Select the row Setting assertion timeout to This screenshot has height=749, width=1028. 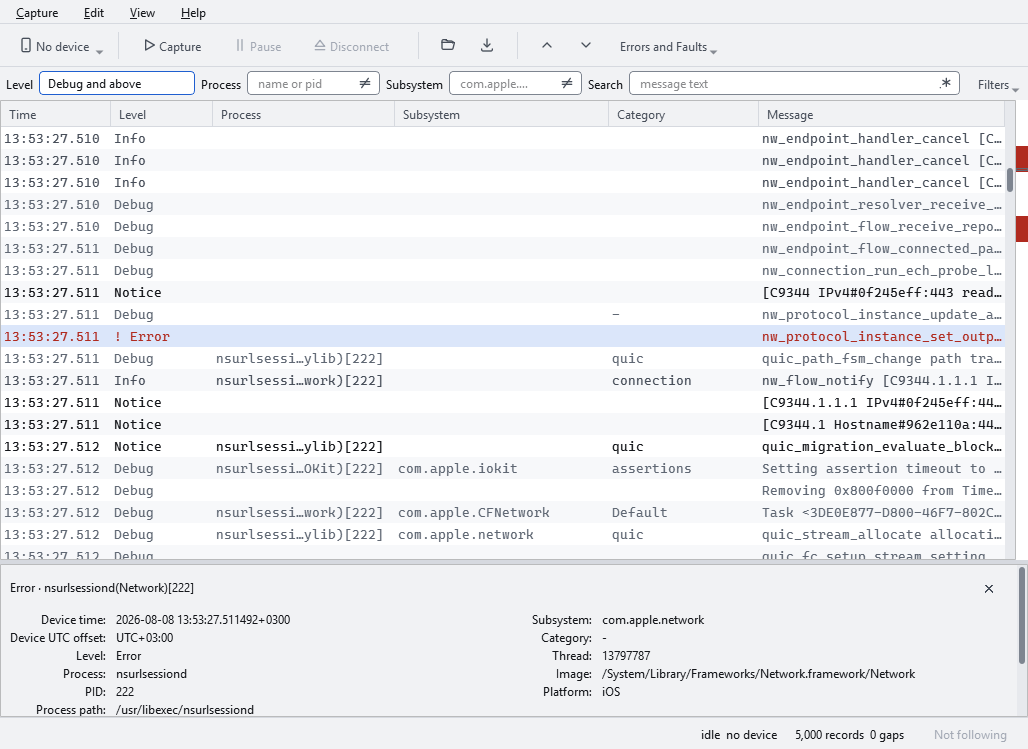(x=502, y=468)
